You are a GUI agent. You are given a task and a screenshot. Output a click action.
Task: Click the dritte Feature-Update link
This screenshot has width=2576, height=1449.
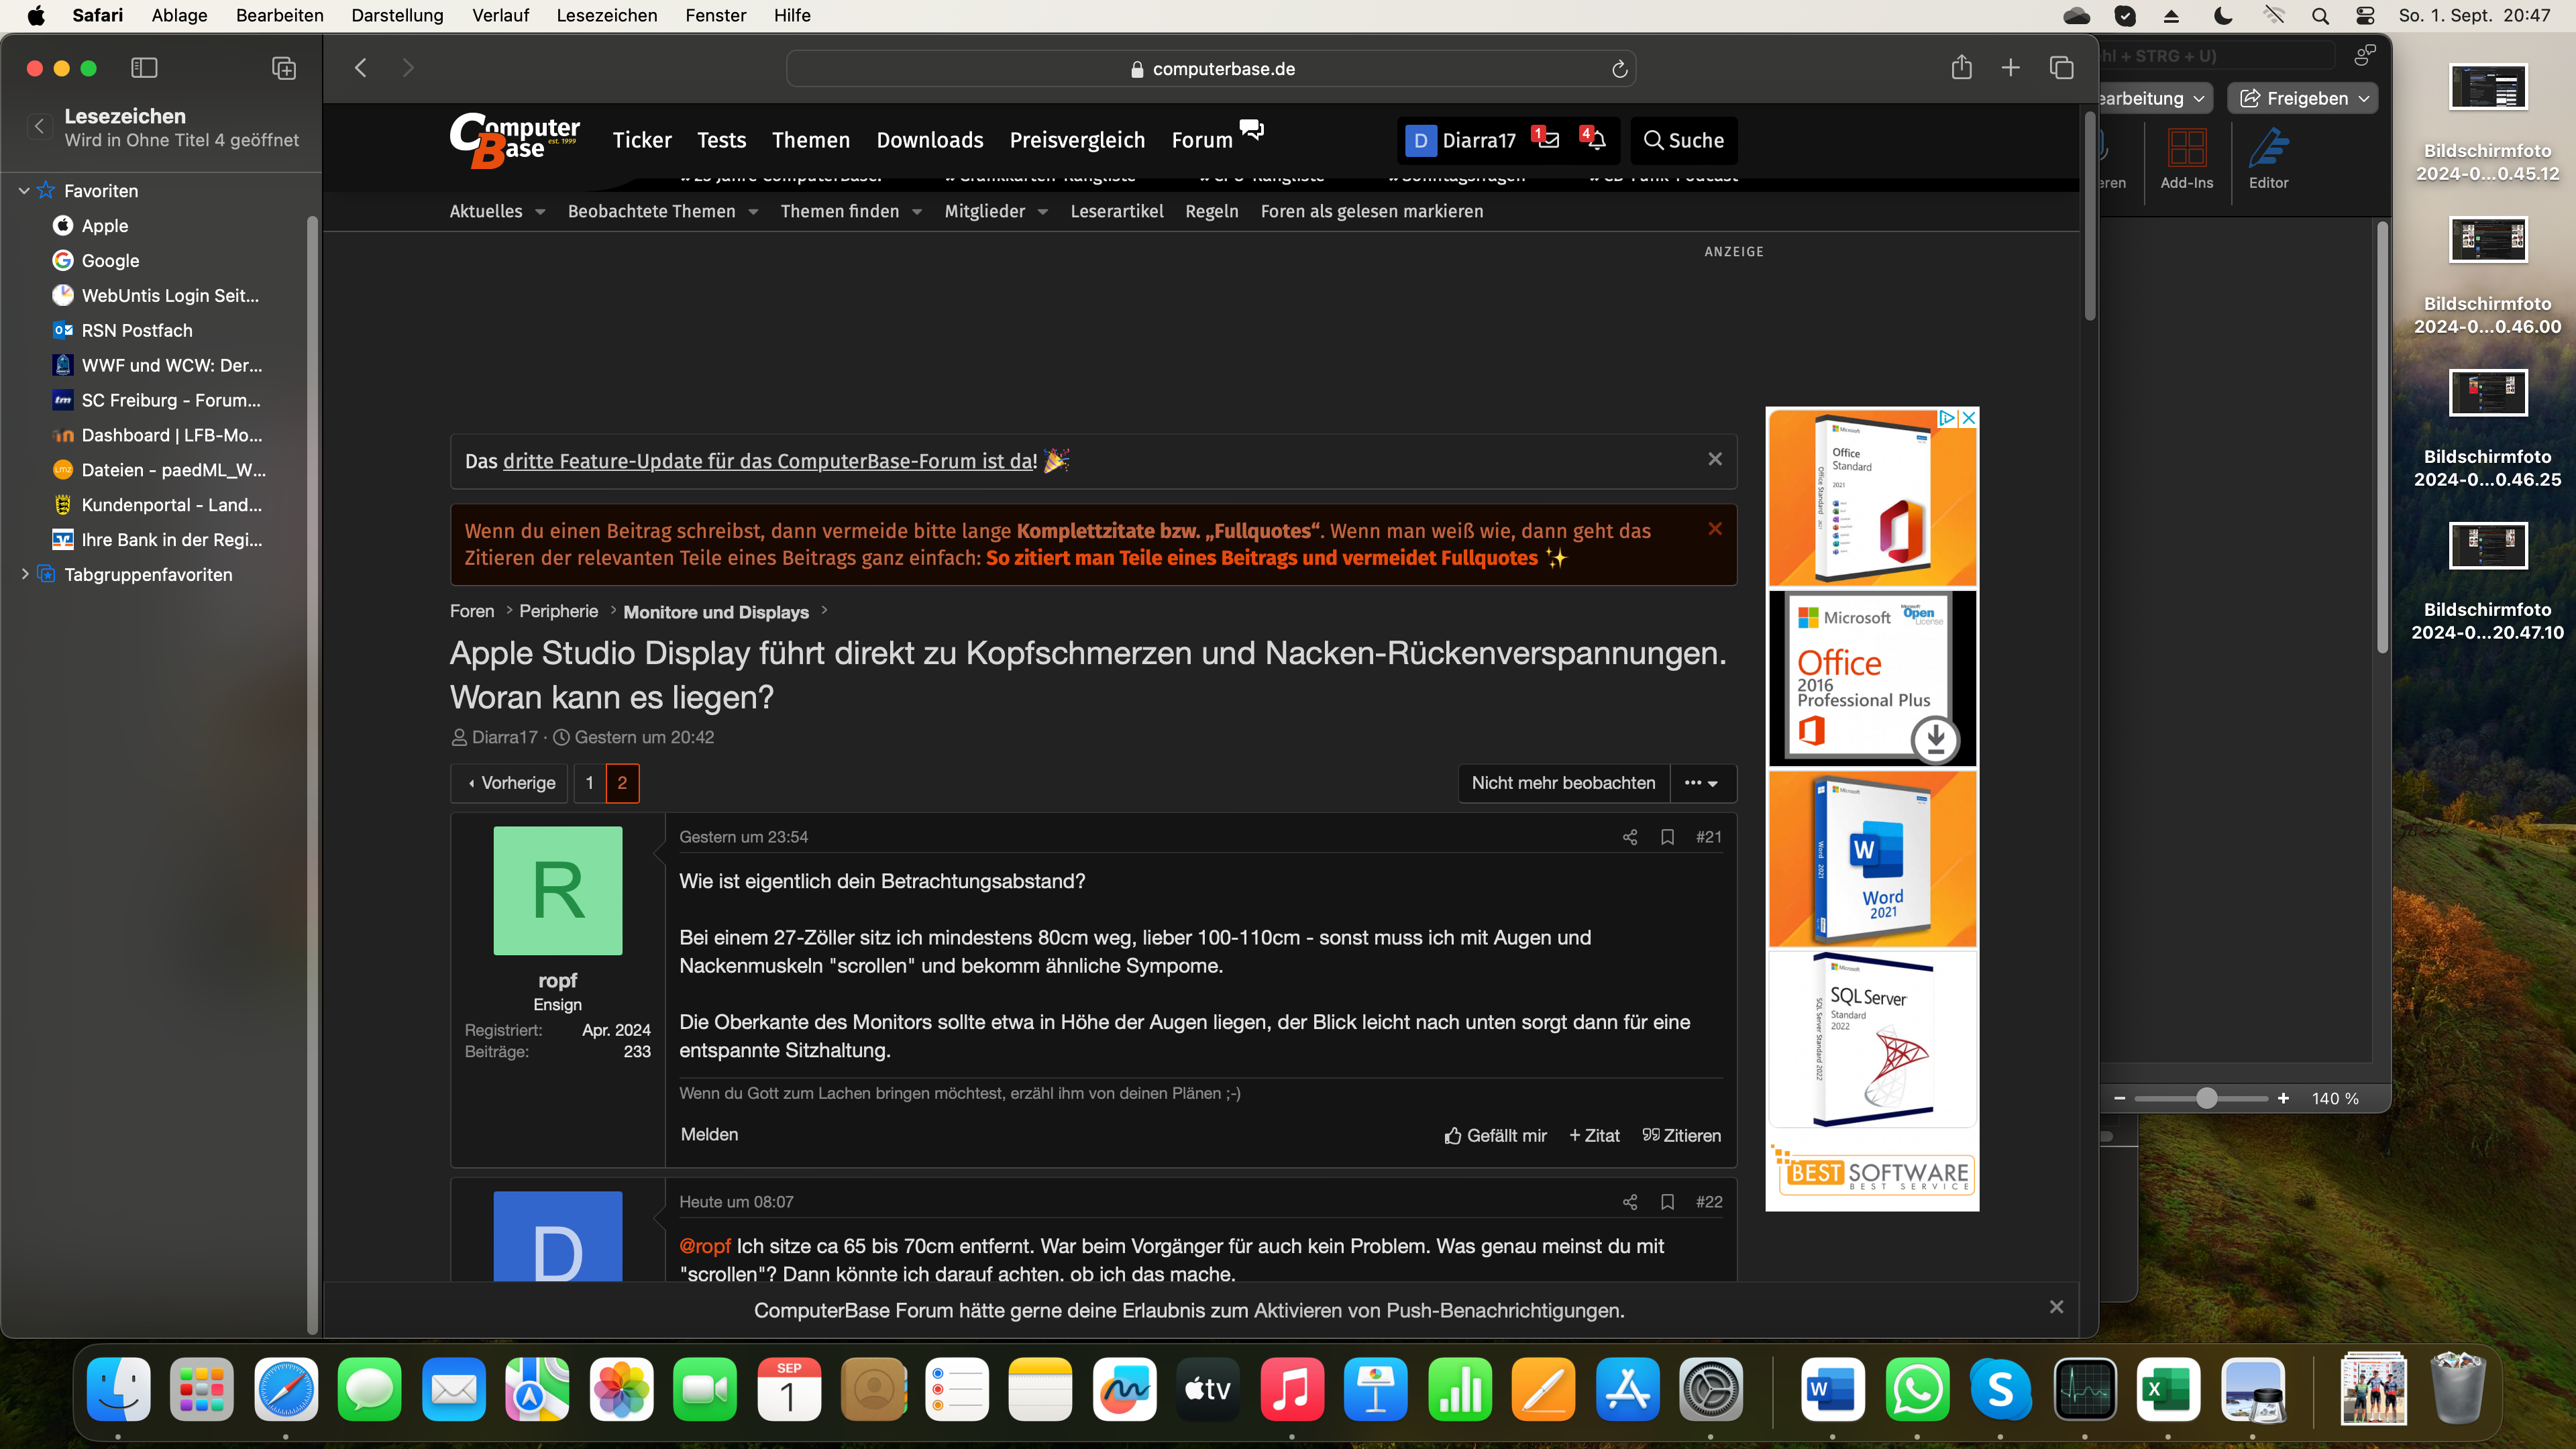tap(769, 461)
